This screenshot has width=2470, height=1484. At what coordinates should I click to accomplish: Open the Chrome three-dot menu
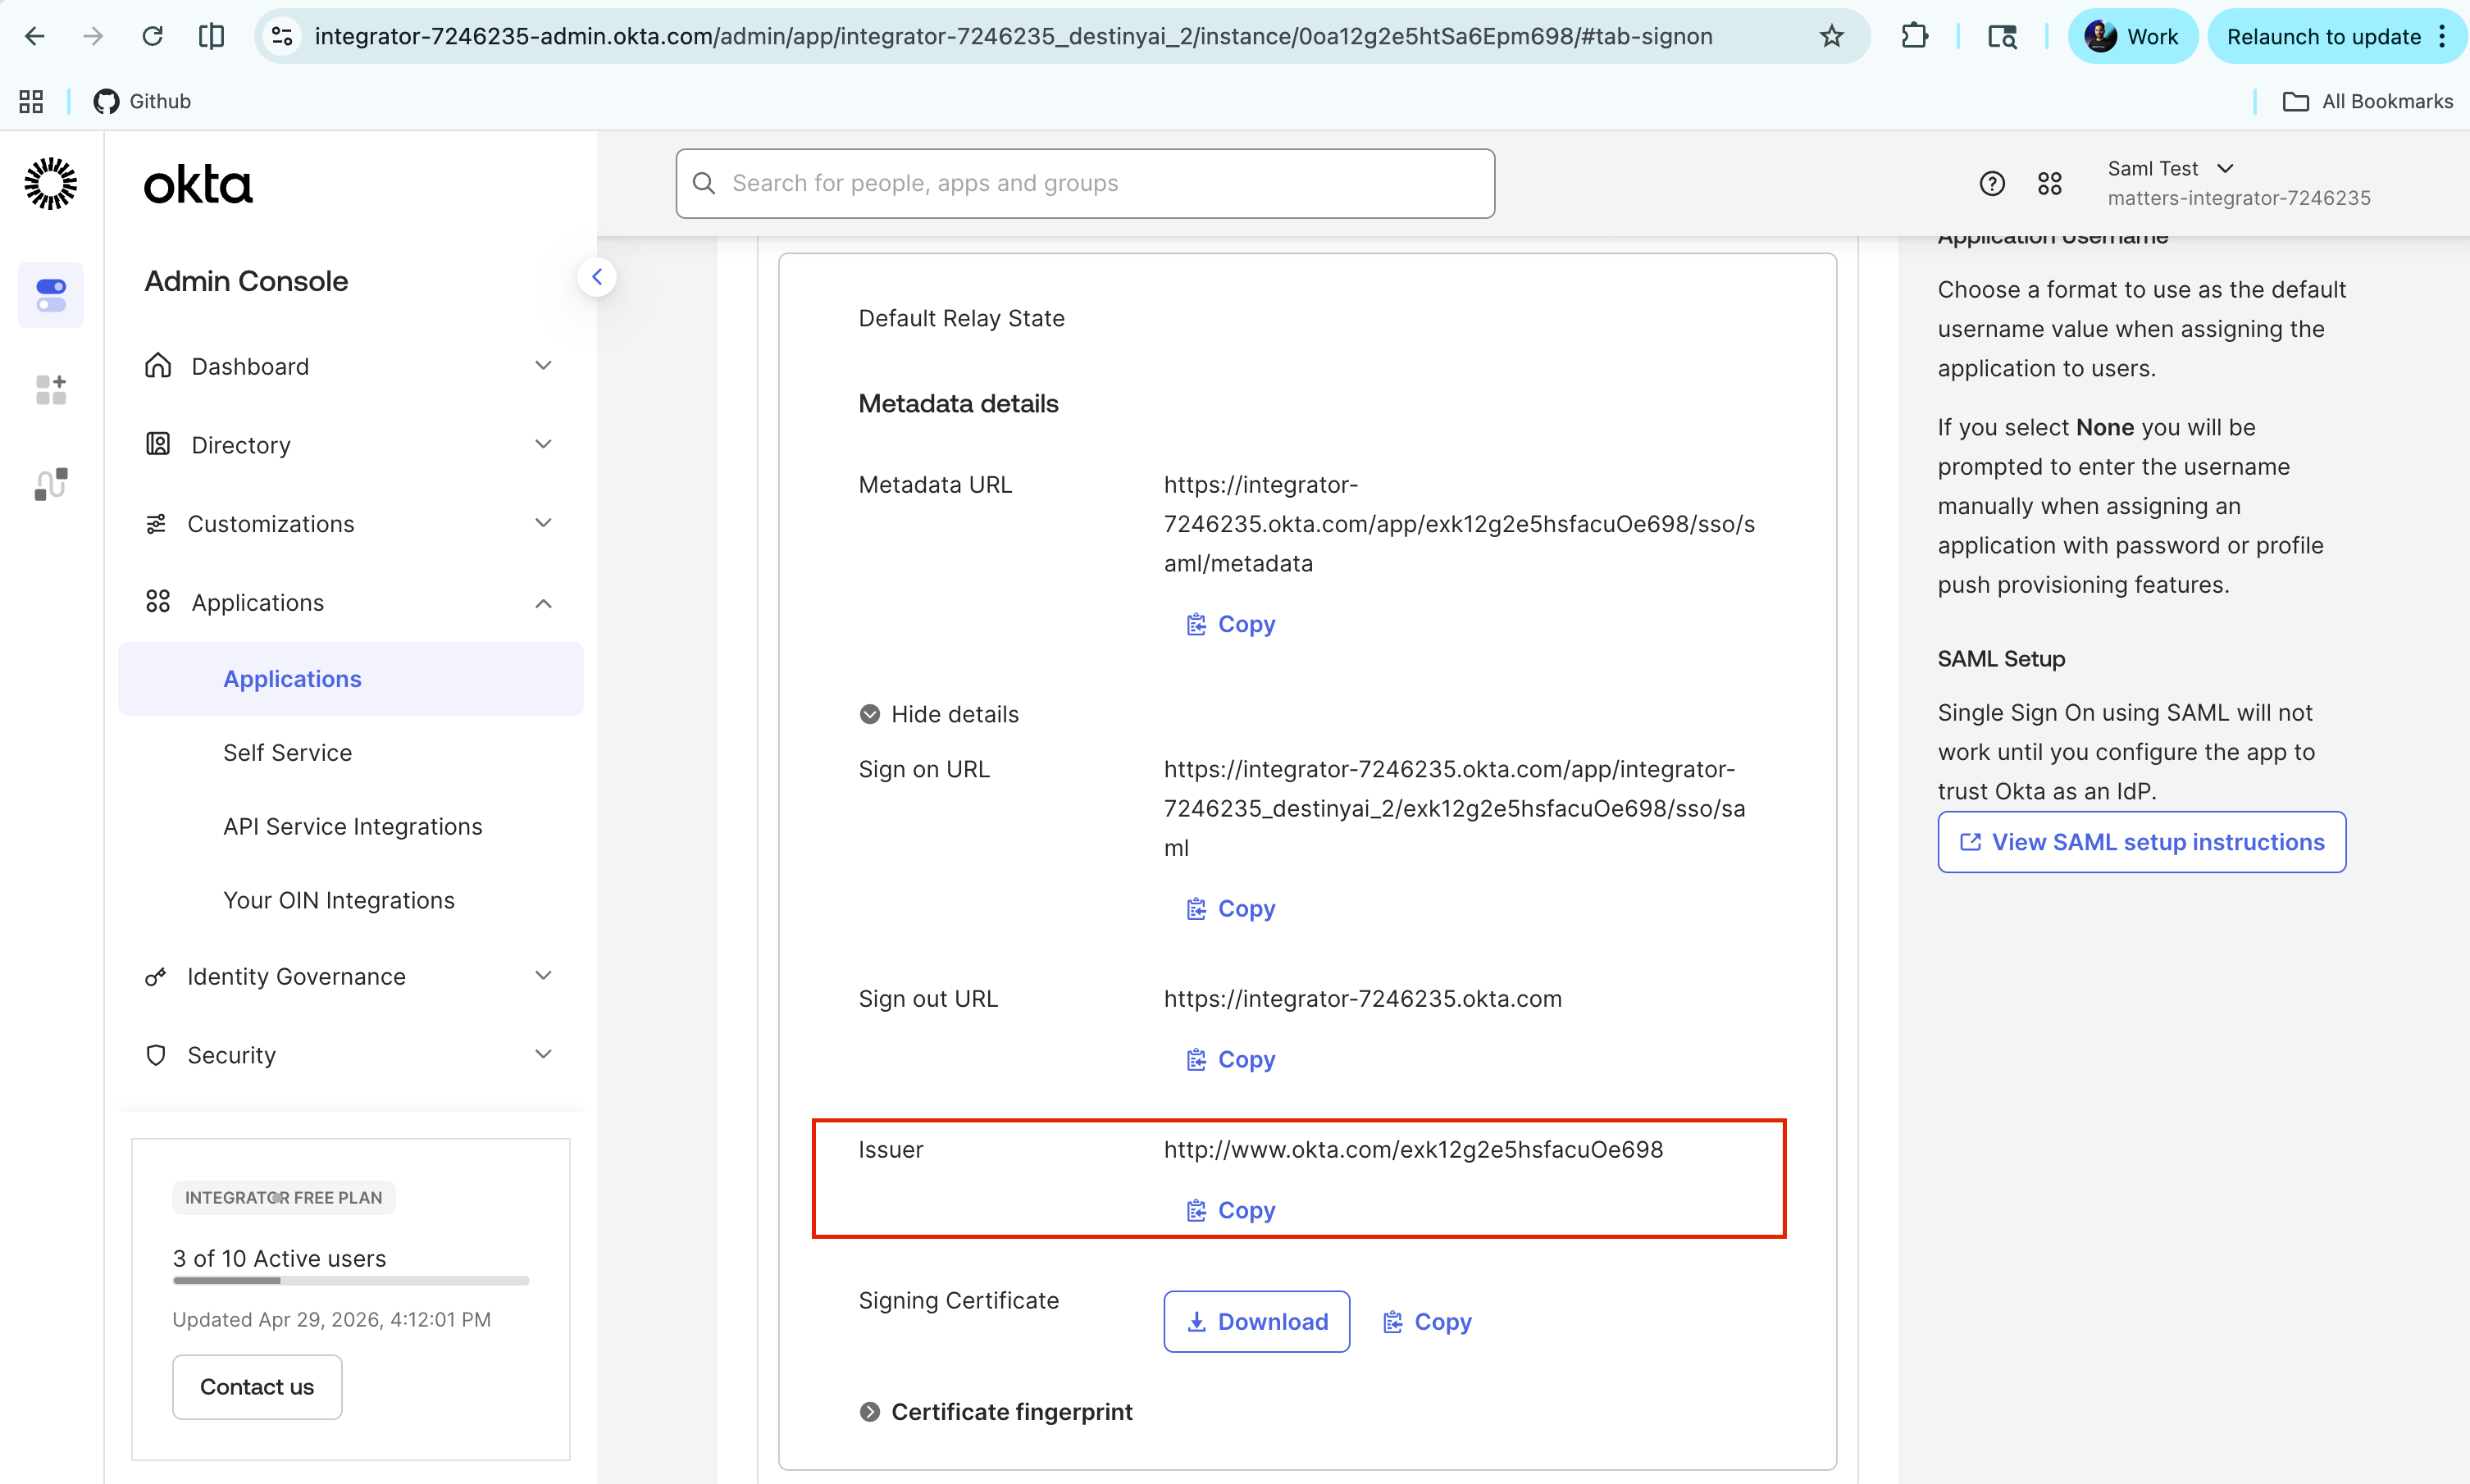pyautogui.click(x=2443, y=37)
